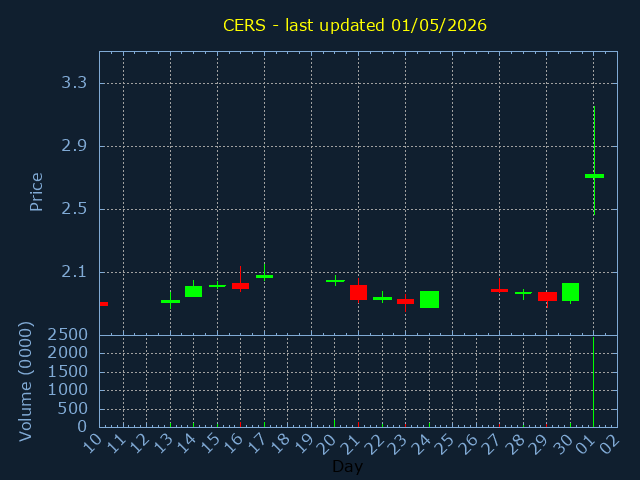Click the 2000 volume axis label
This screenshot has height=480, width=640.
[x=68, y=353]
